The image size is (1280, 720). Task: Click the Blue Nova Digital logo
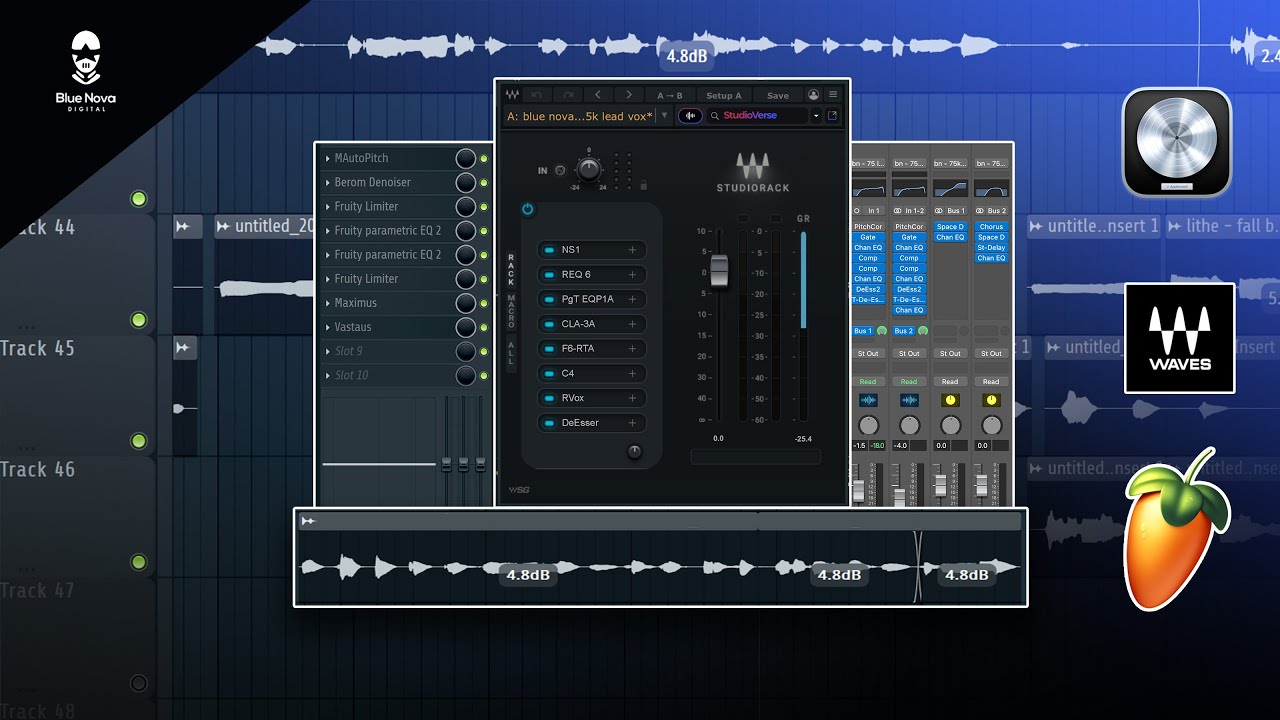86,70
